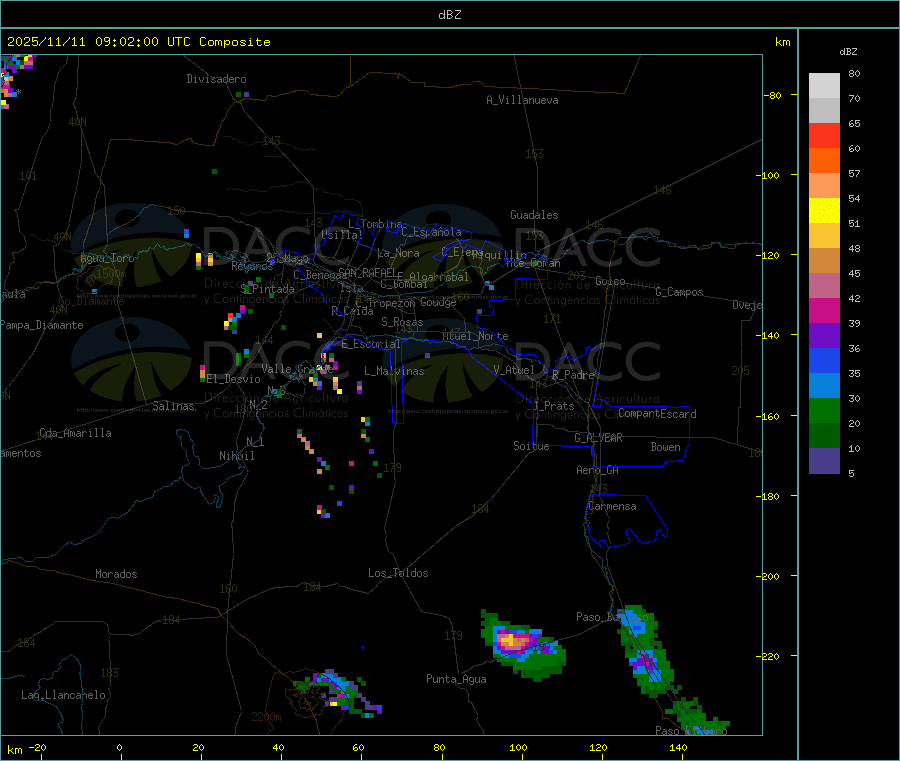Click the Guadales map label
This screenshot has height=761, width=900.
click(x=534, y=215)
